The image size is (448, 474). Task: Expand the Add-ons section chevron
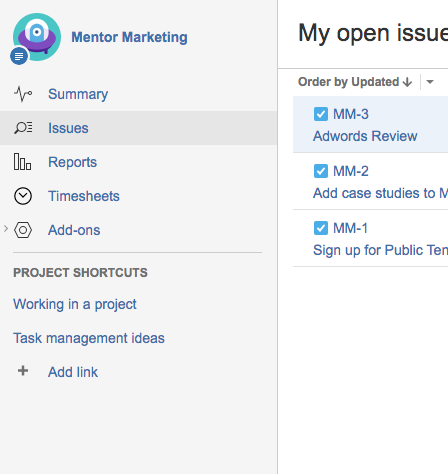(6, 229)
